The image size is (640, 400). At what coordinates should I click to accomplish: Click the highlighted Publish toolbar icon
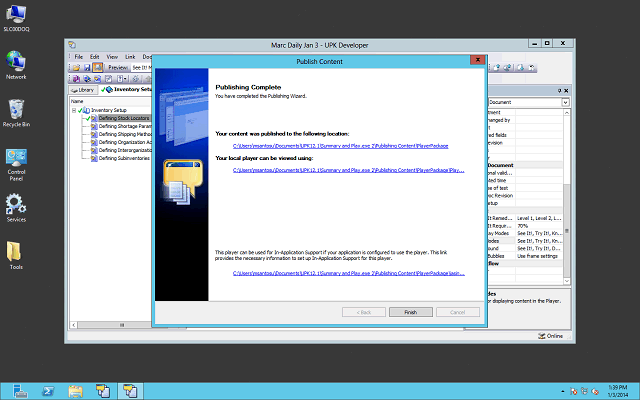tap(98, 67)
